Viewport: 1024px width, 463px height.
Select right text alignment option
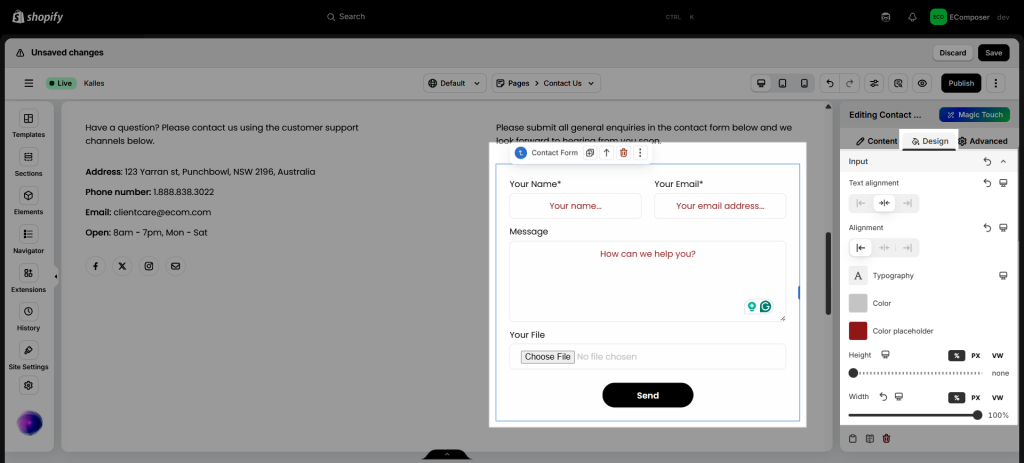click(906, 203)
